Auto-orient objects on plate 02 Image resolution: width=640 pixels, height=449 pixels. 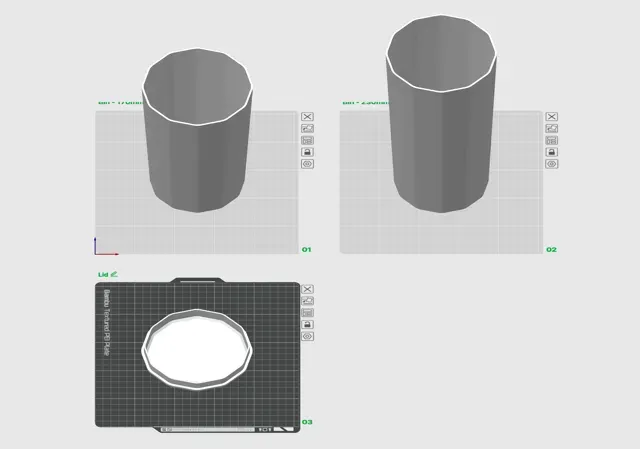[x=551, y=129]
